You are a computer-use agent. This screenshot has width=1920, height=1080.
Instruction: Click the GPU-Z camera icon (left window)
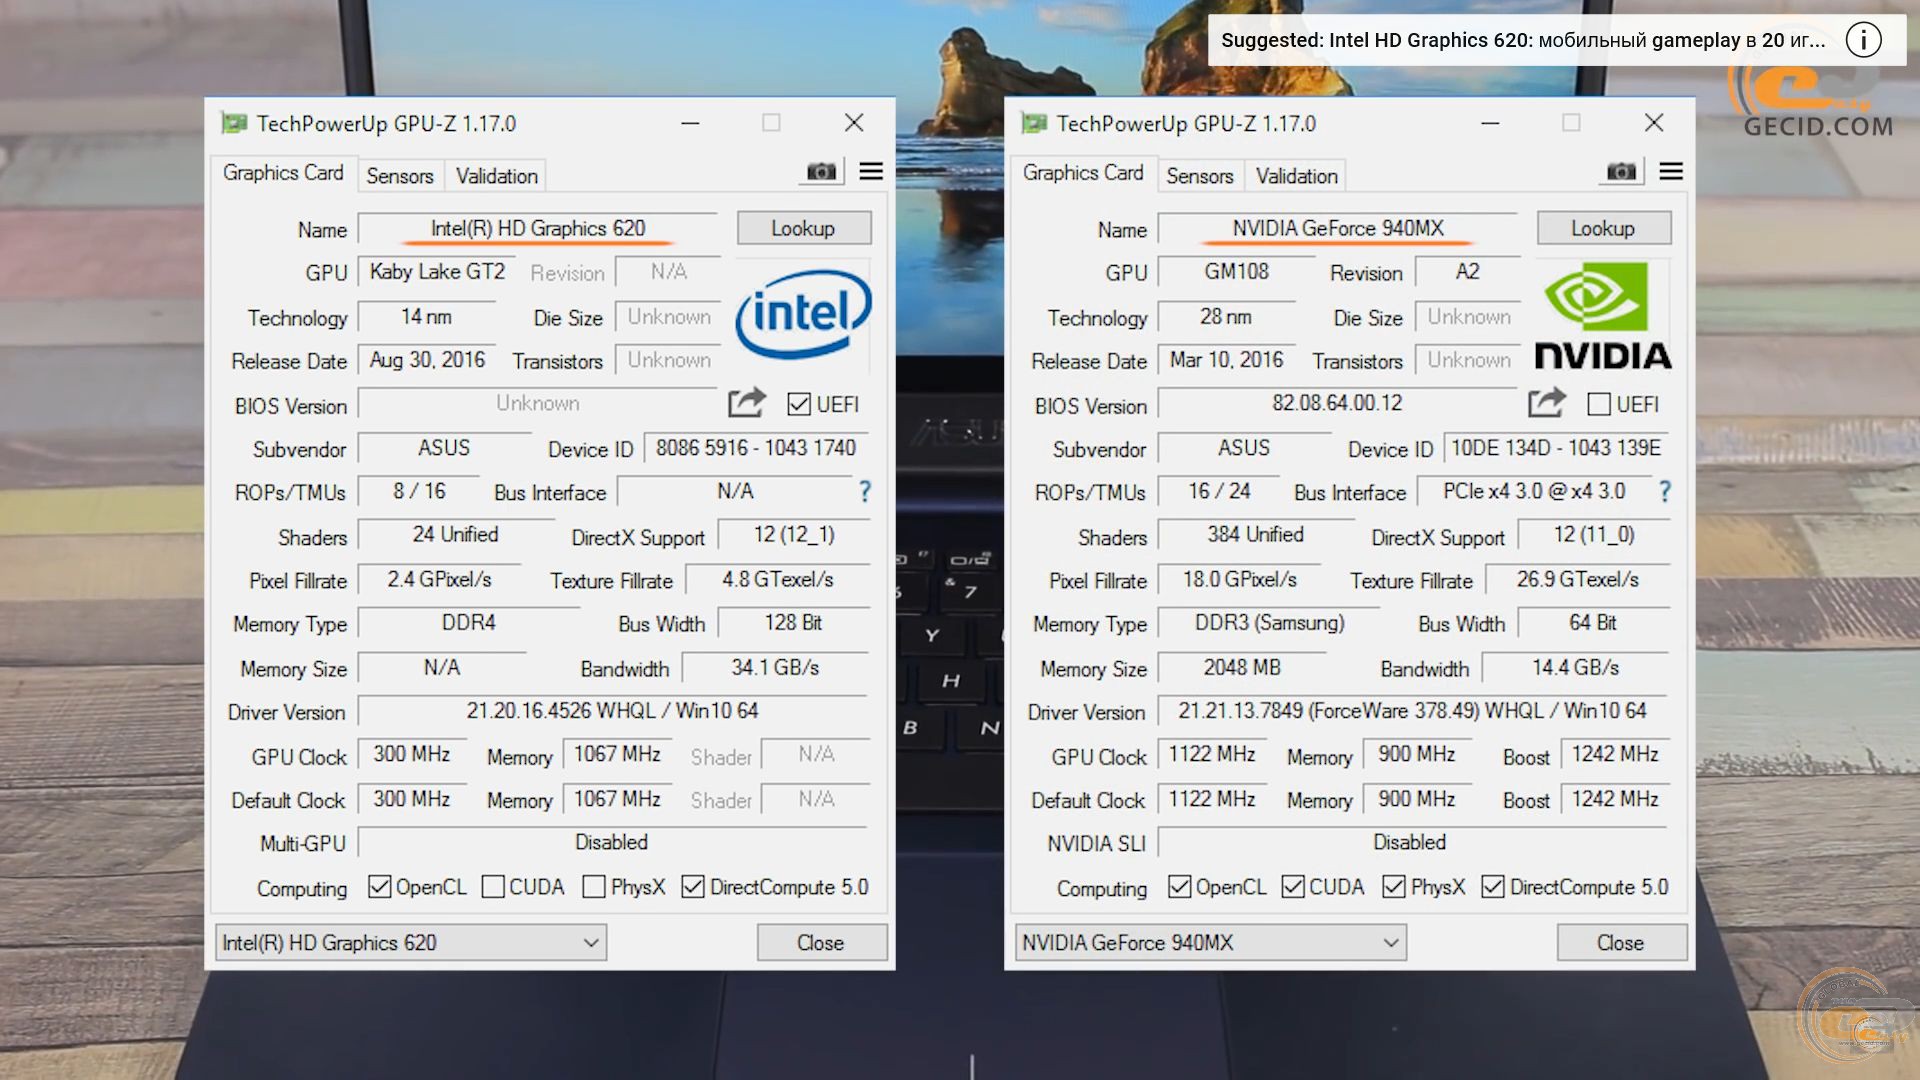pyautogui.click(x=820, y=171)
